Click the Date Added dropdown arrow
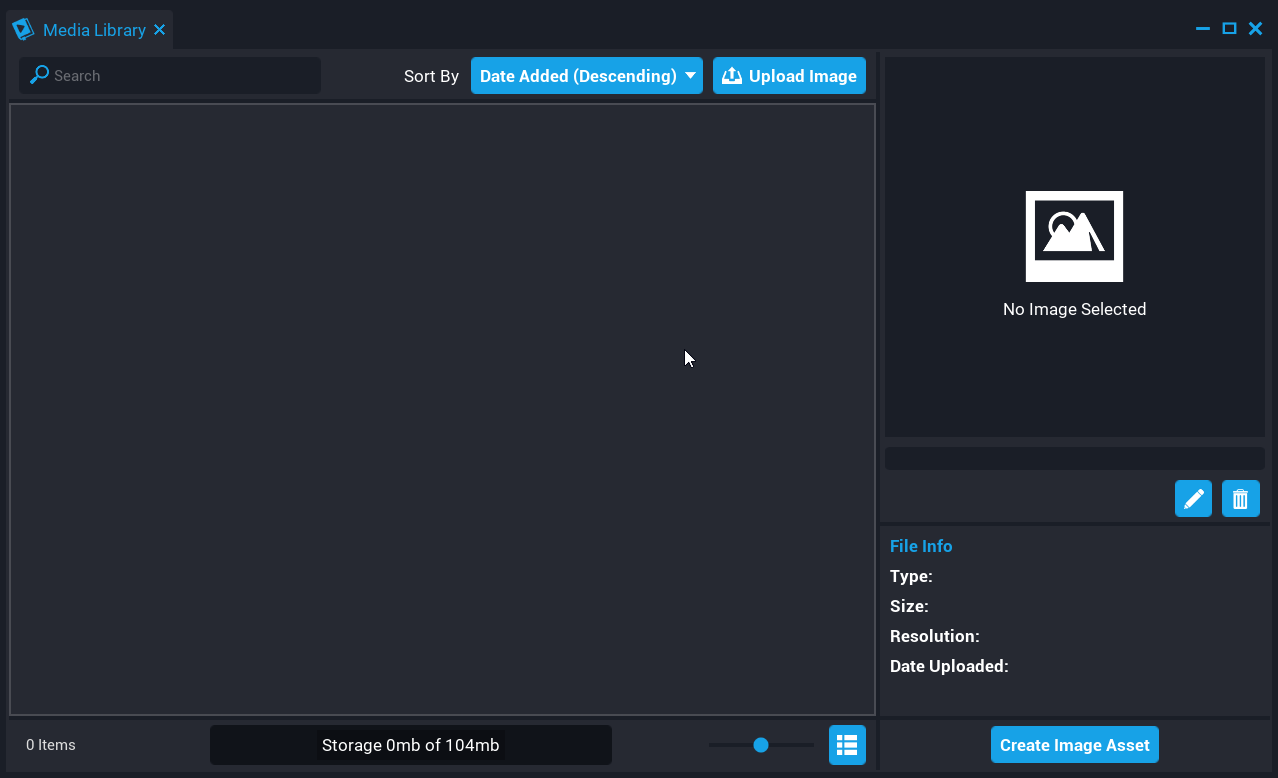The image size is (1278, 778). pos(690,76)
